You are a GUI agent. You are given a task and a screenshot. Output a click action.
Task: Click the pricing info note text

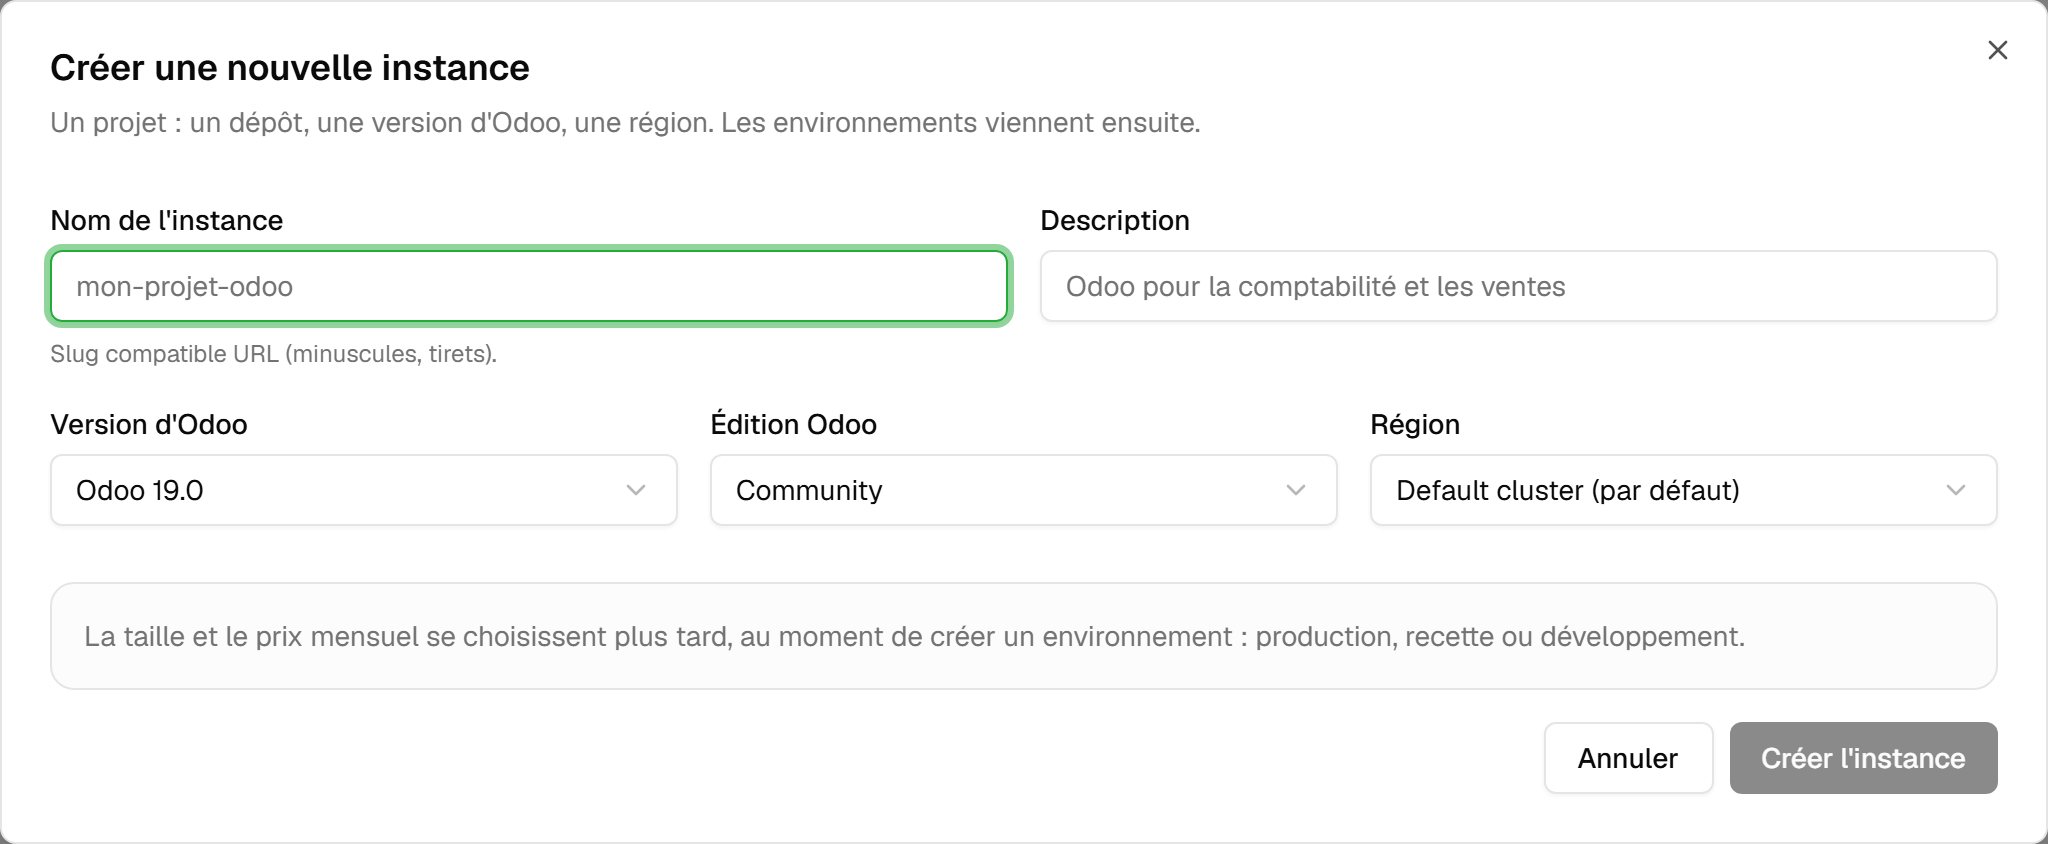tap(914, 636)
